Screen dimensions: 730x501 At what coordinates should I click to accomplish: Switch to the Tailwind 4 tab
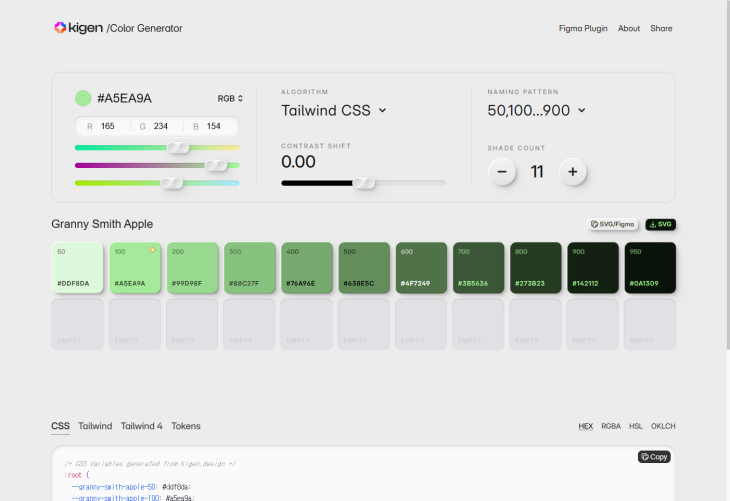click(x=141, y=426)
